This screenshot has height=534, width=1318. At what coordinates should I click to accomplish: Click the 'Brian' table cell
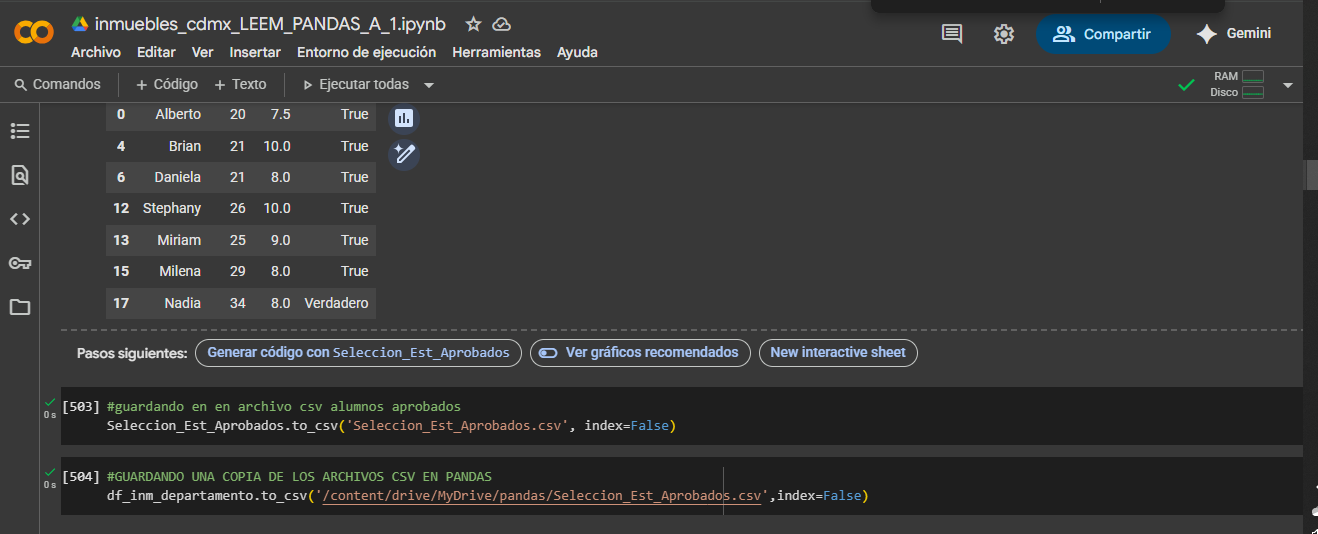tap(185, 146)
